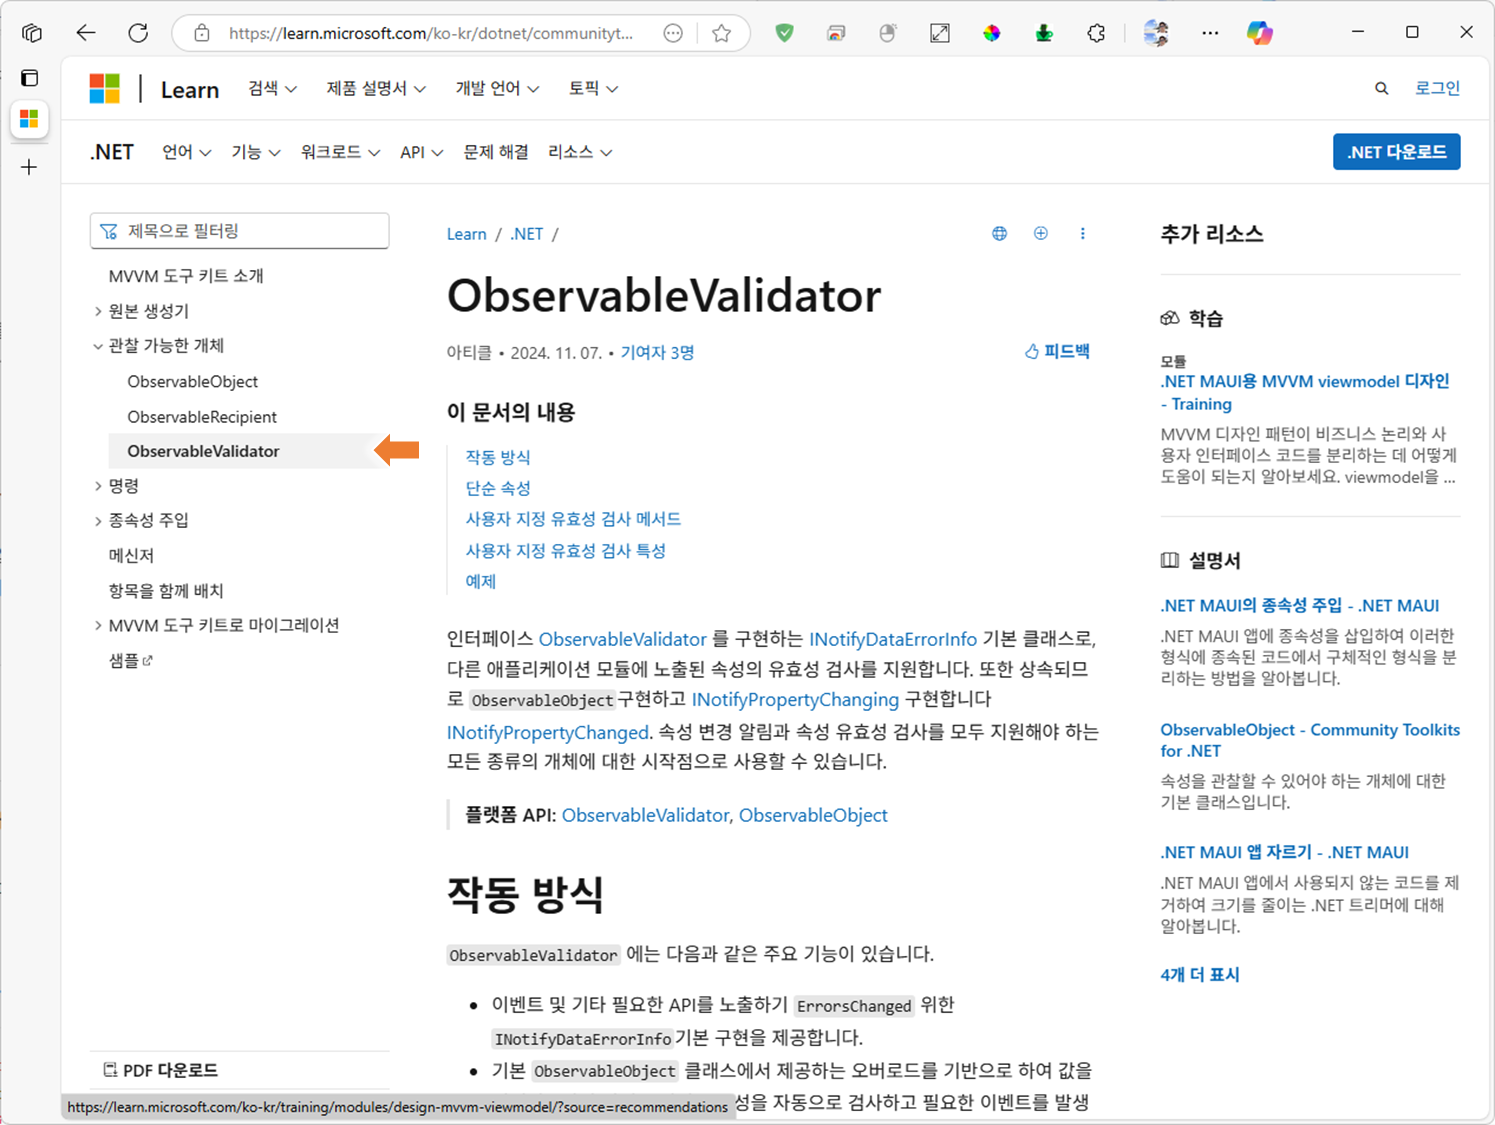Open .NET MAUI용 MVVM viewmodel 디자인 training

pos(1304,392)
